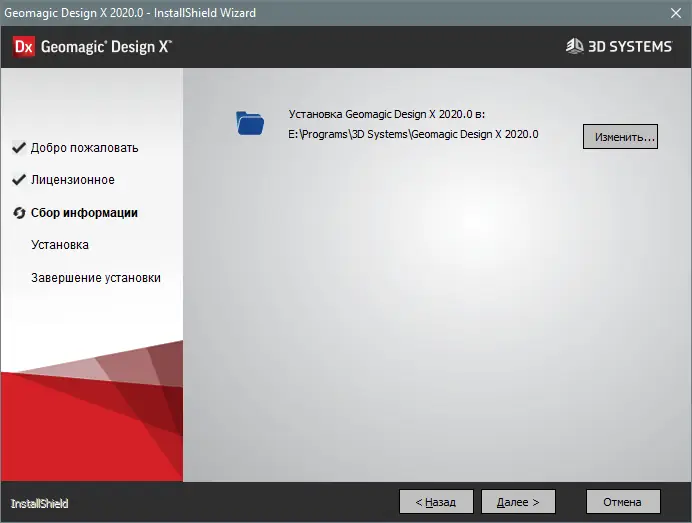
Task: Click the blue folder icon
Action: [x=250, y=123]
